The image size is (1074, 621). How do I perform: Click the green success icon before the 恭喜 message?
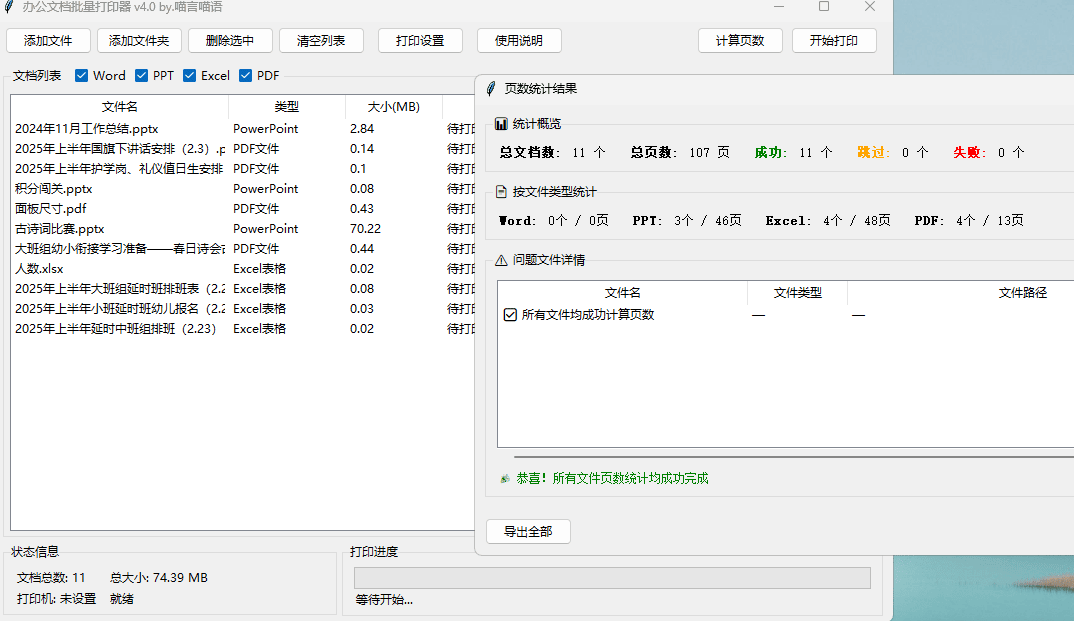tap(503, 479)
